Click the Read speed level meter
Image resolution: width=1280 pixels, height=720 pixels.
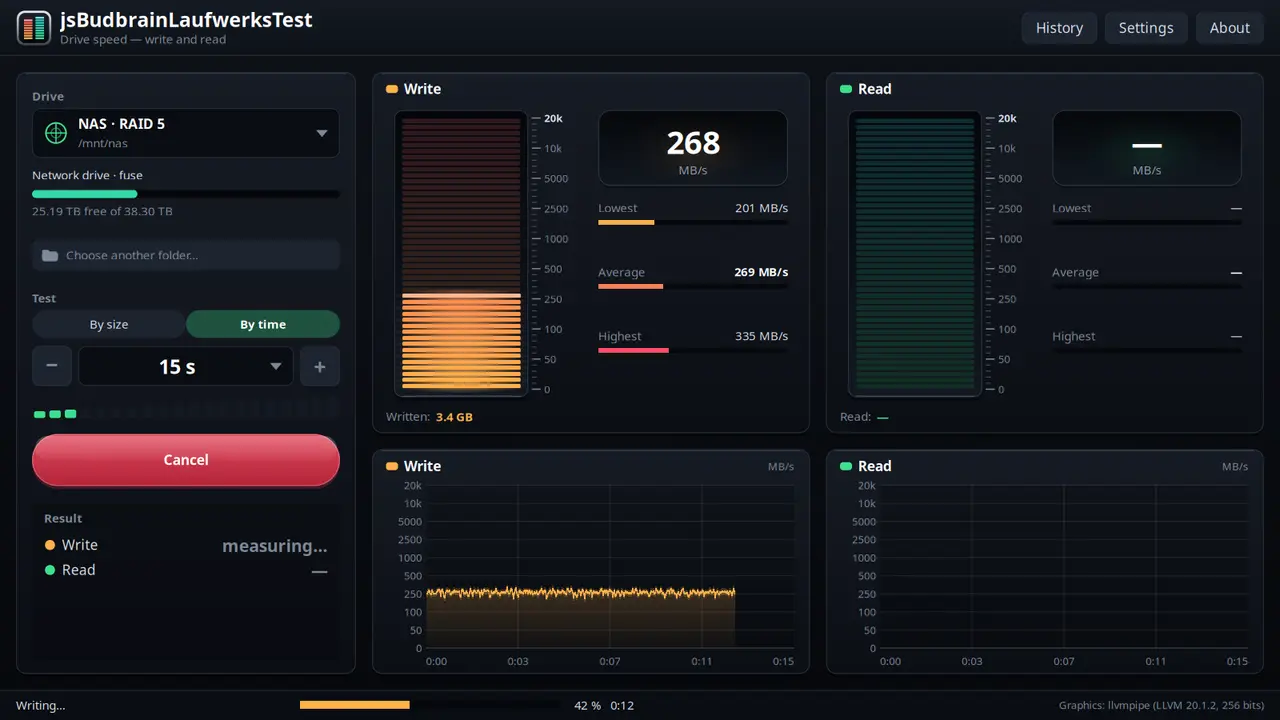pyautogui.click(x=916, y=253)
